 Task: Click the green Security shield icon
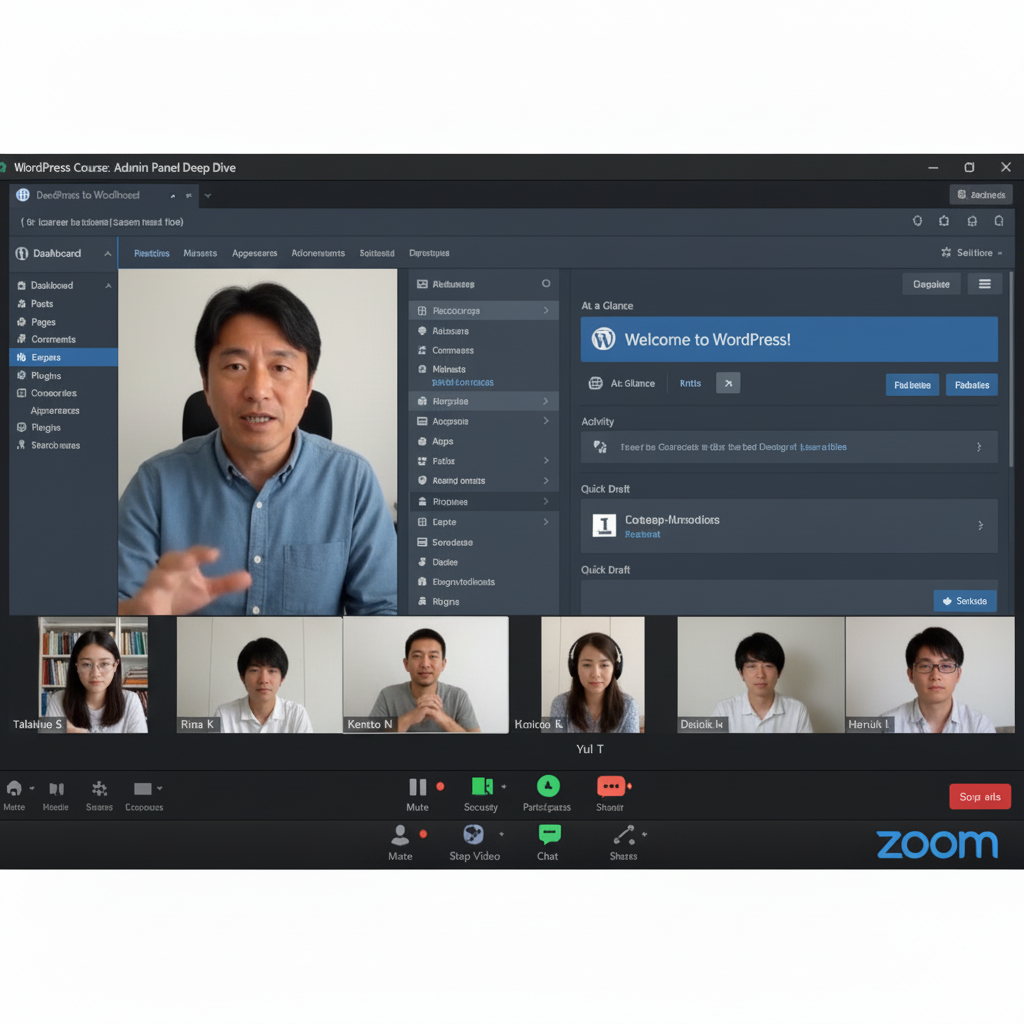pyautogui.click(x=482, y=786)
